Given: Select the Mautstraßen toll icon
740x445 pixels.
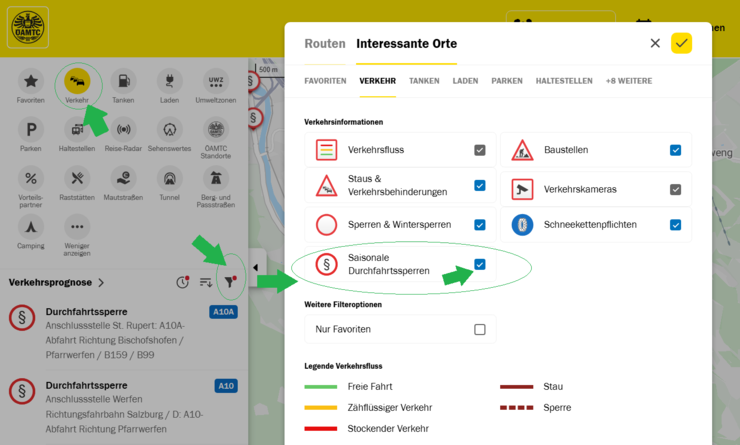Looking at the screenshot, I should pyautogui.click(x=123, y=178).
